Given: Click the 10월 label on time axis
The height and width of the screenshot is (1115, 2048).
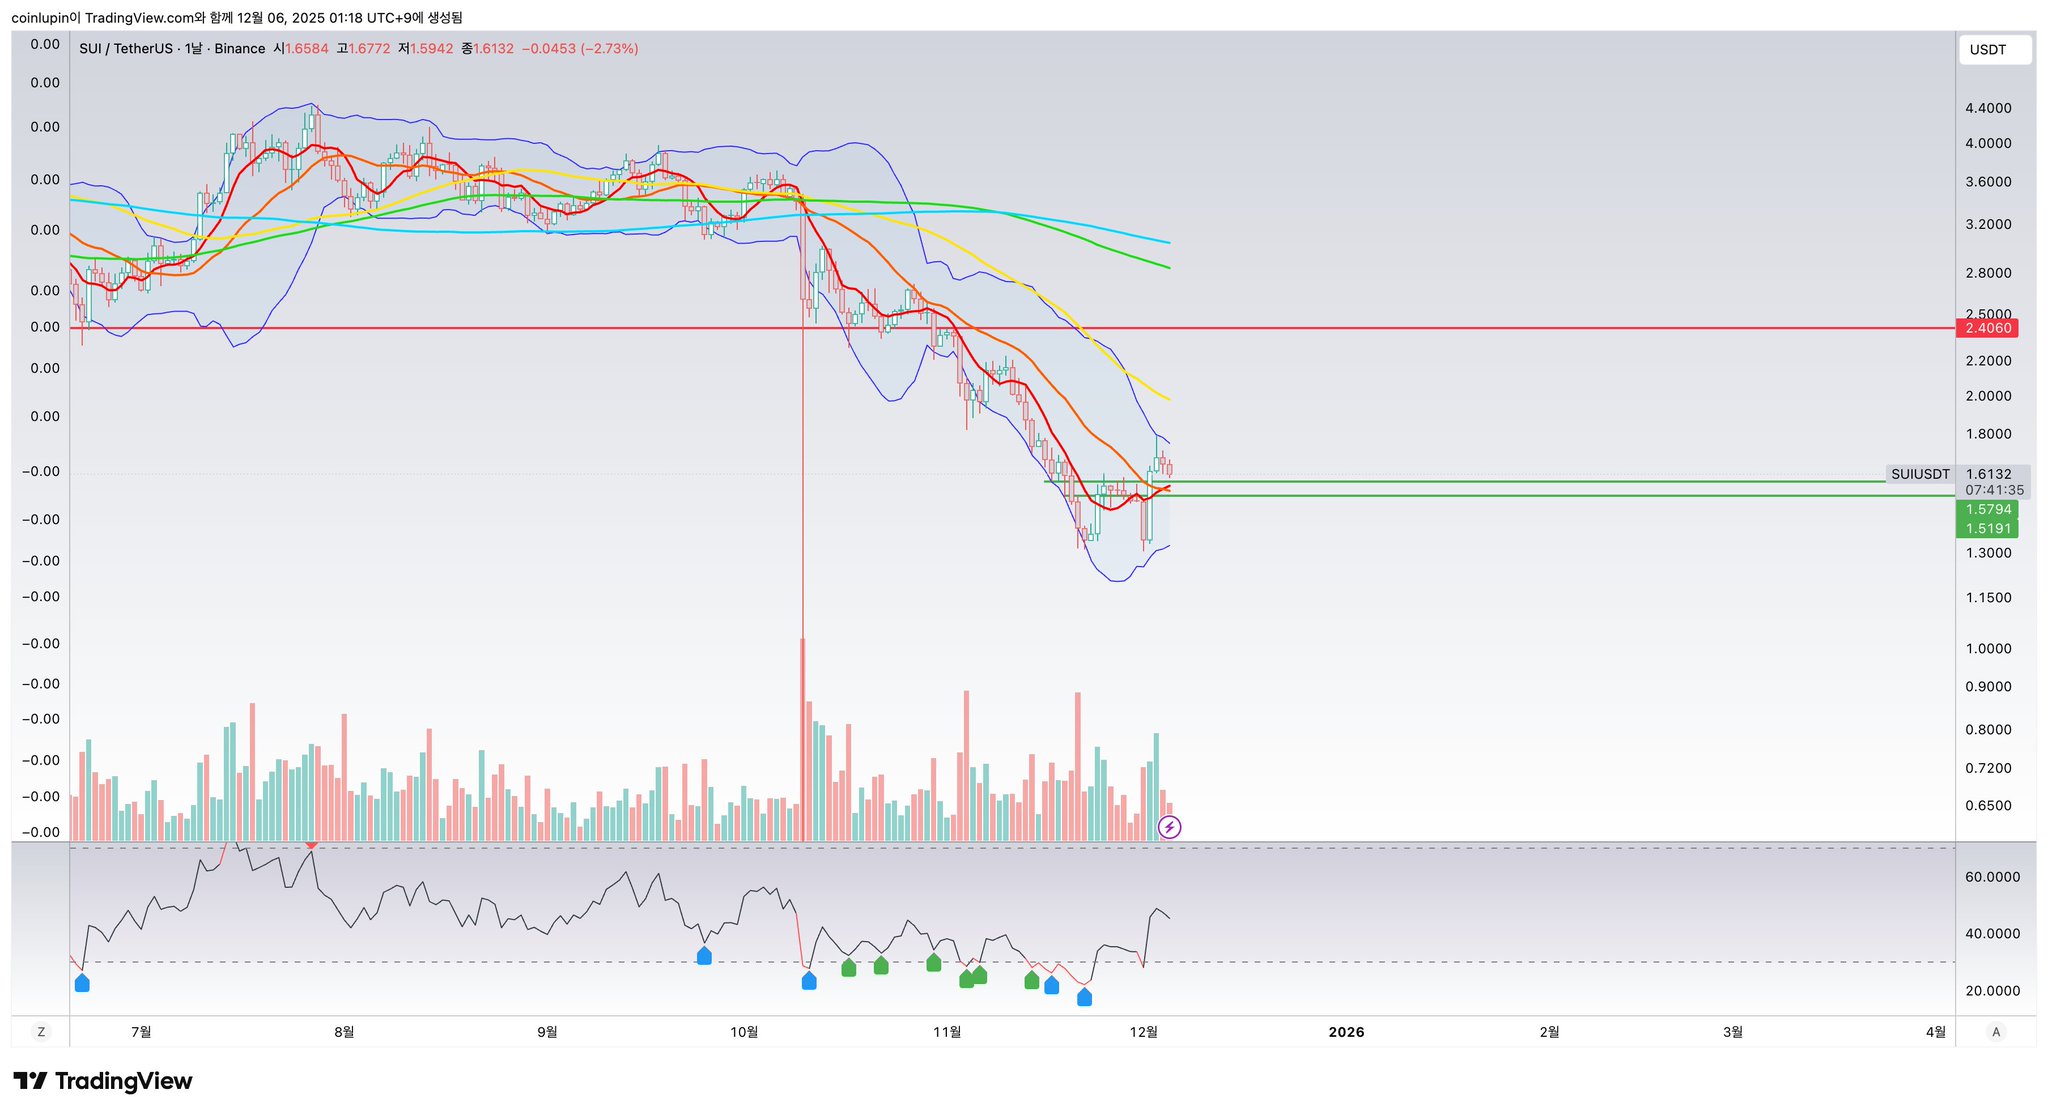Looking at the screenshot, I should pyautogui.click(x=745, y=1032).
